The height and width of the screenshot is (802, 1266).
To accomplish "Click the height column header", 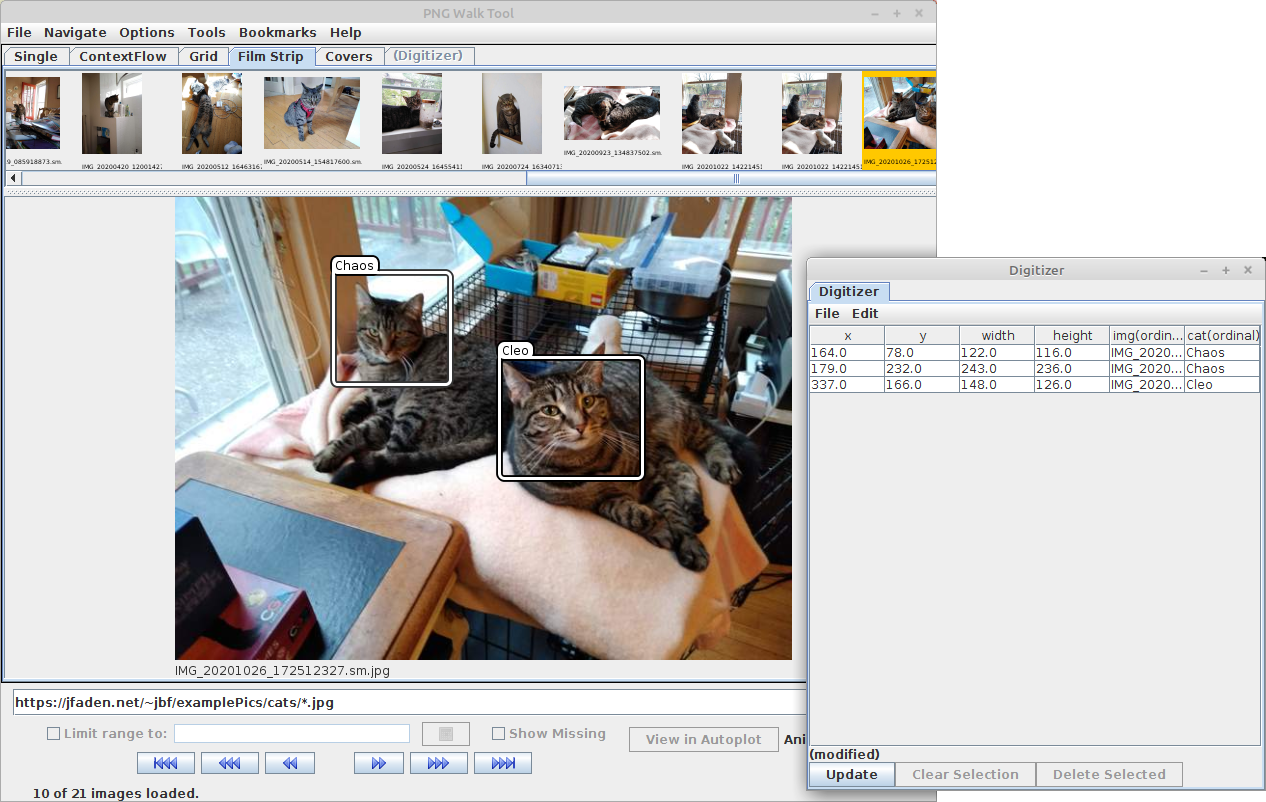I will (1072, 336).
